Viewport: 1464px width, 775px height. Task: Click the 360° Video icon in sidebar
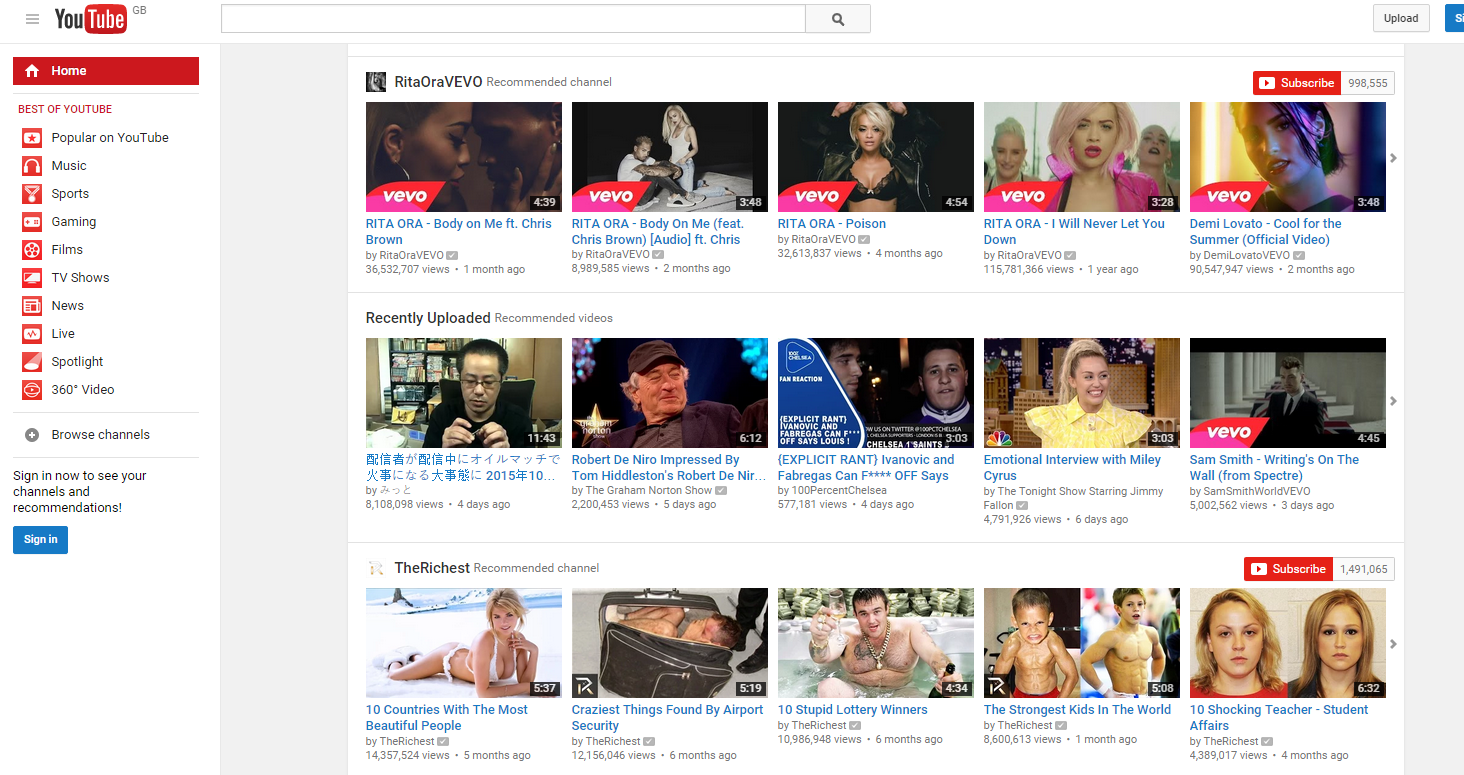coord(32,390)
